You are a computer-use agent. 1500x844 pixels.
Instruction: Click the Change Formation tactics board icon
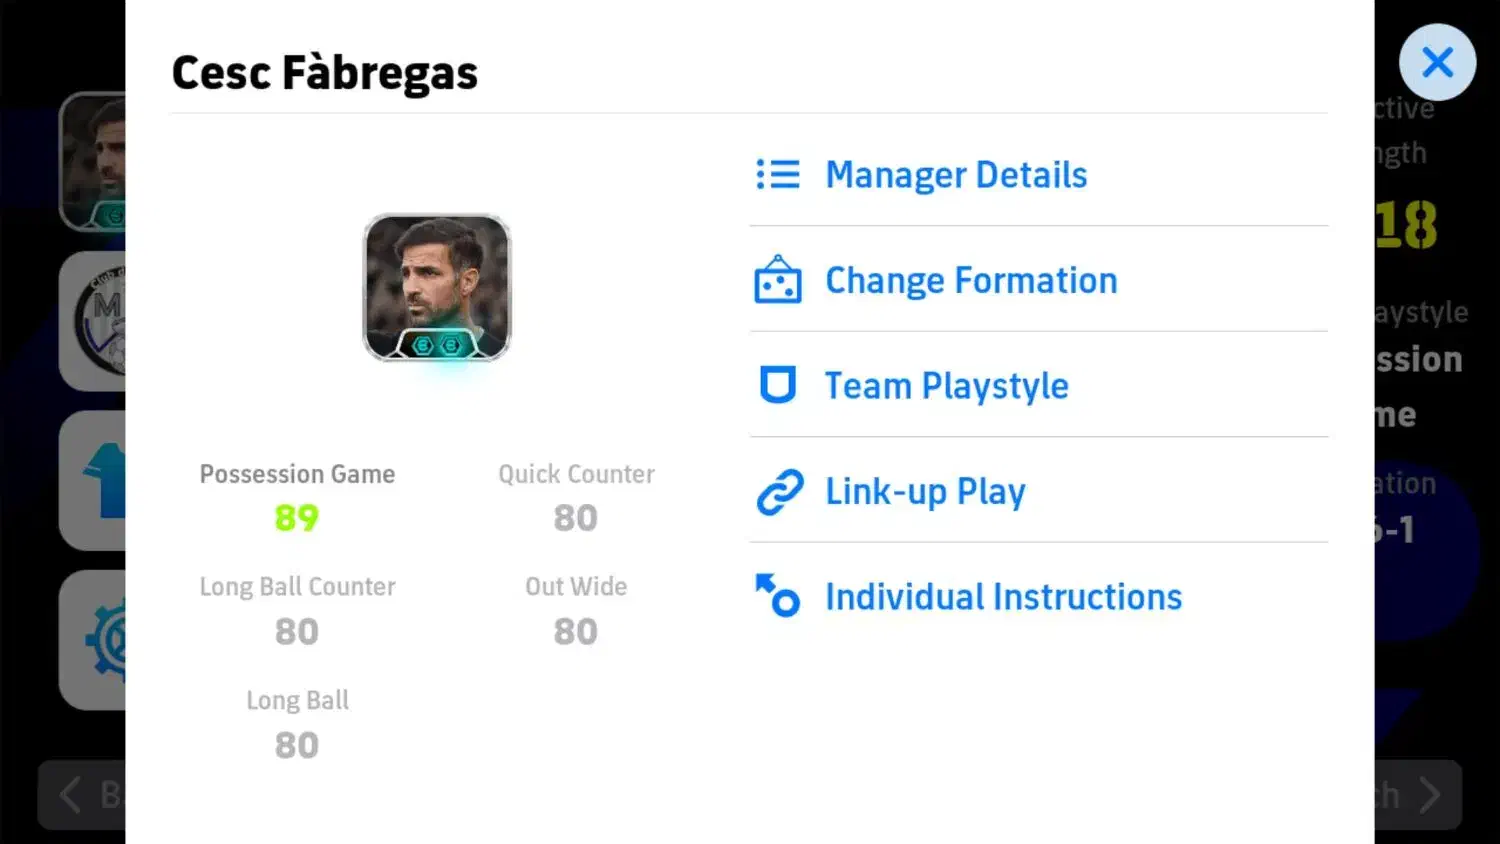coord(778,281)
